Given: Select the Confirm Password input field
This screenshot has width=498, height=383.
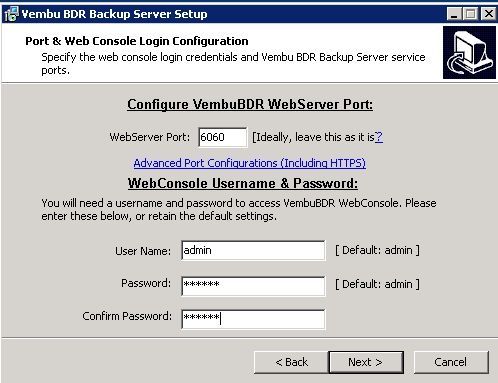Looking at the screenshot, I should pos(253,319).
